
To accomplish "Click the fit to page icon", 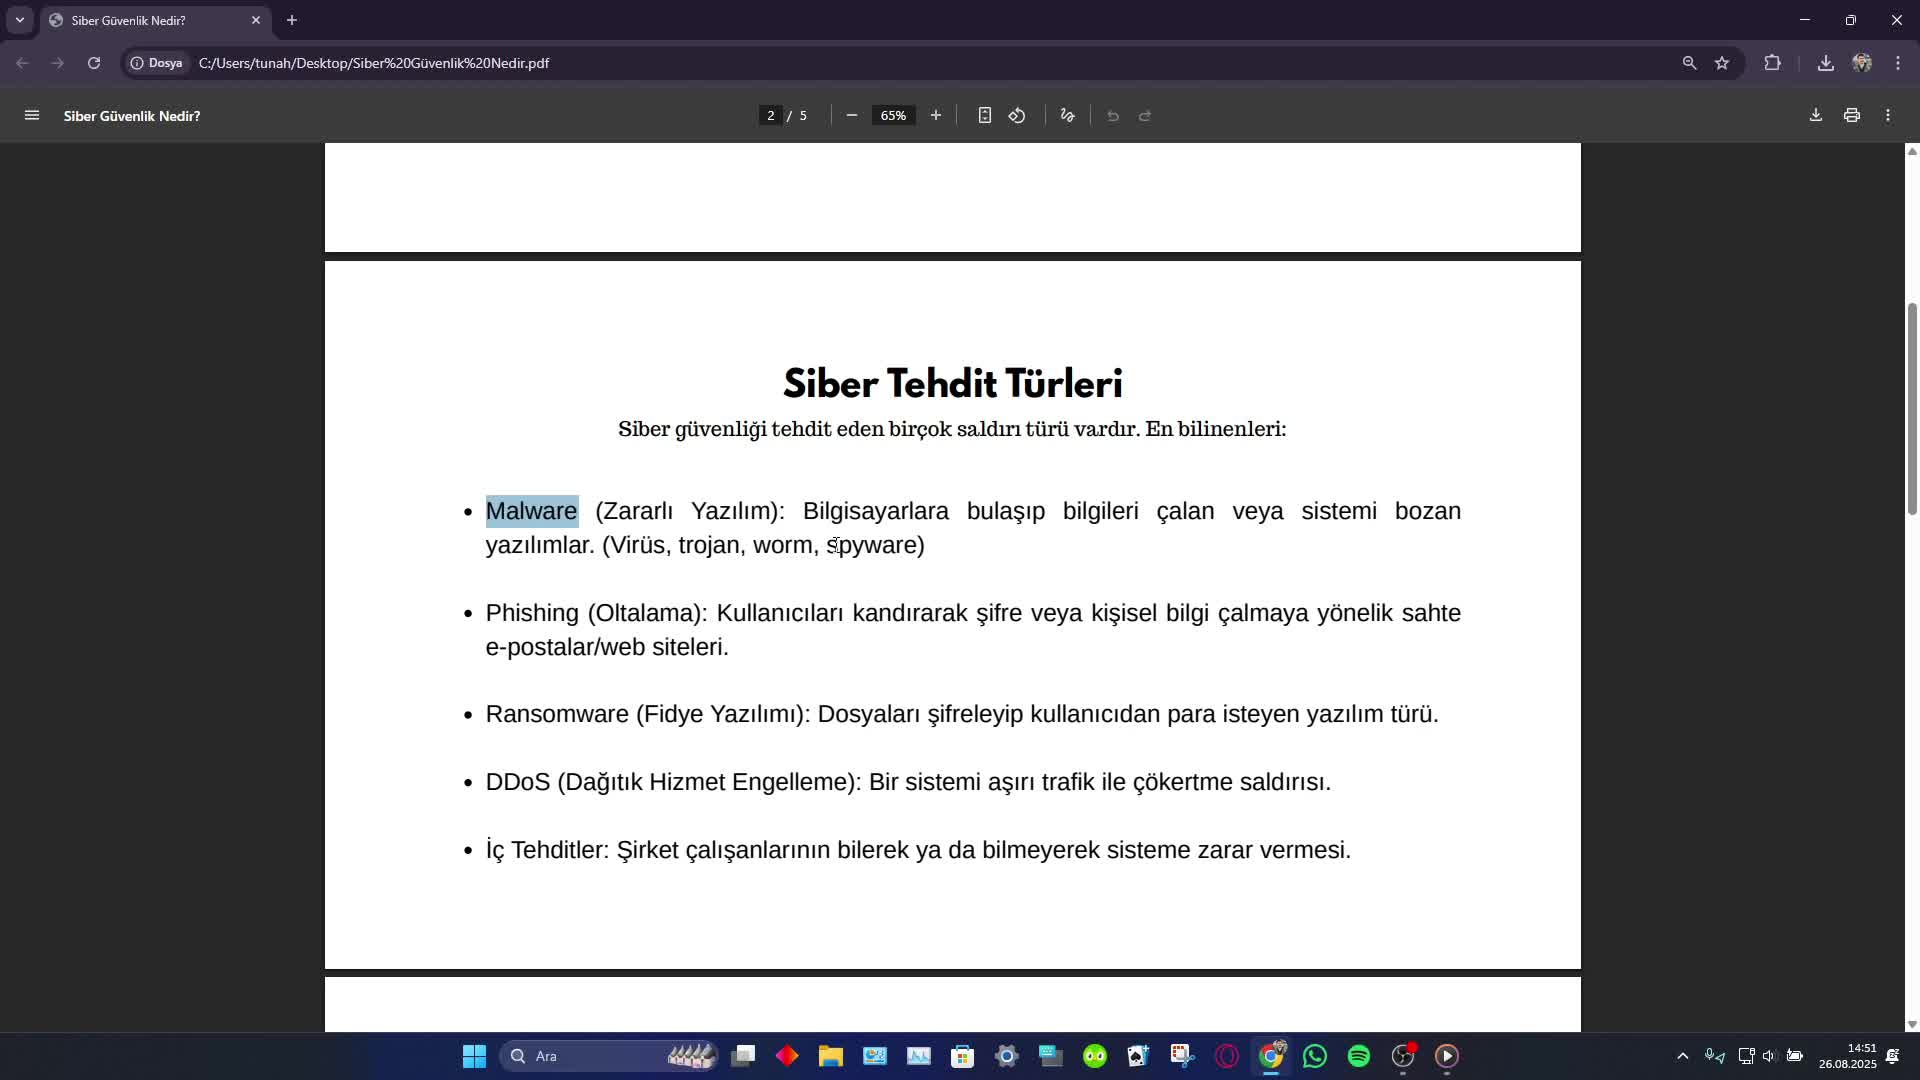I will click(984, 116).
